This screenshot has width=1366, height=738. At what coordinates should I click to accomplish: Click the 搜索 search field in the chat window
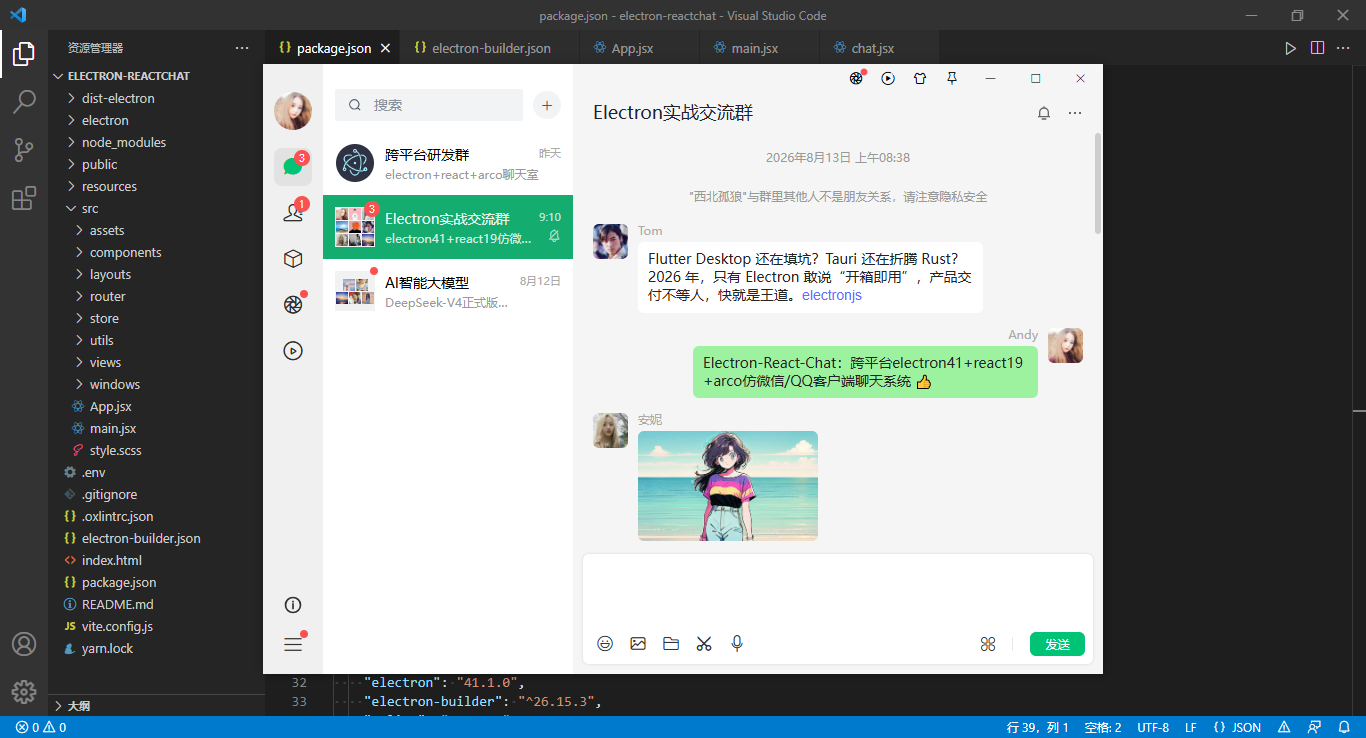[x=429, y=105]
